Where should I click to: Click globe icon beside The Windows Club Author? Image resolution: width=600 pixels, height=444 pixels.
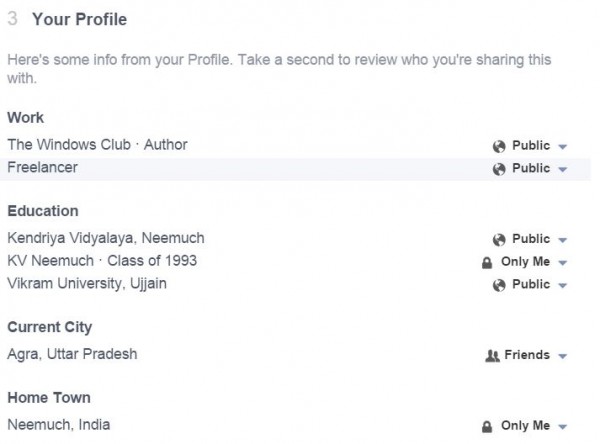499,146
